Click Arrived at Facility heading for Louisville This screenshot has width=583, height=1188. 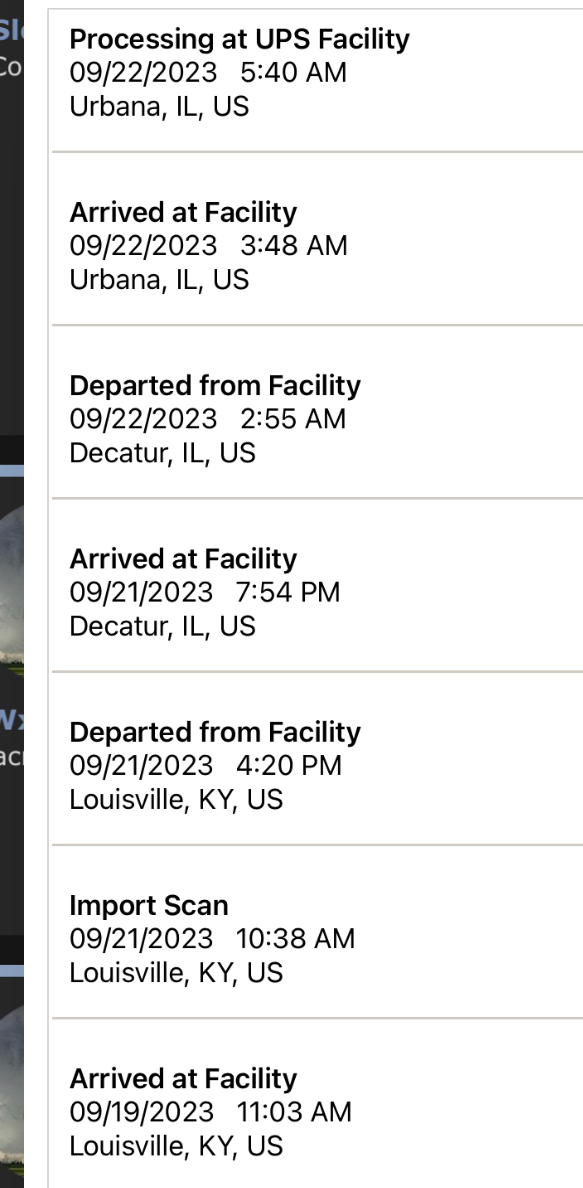point(183,1079)
